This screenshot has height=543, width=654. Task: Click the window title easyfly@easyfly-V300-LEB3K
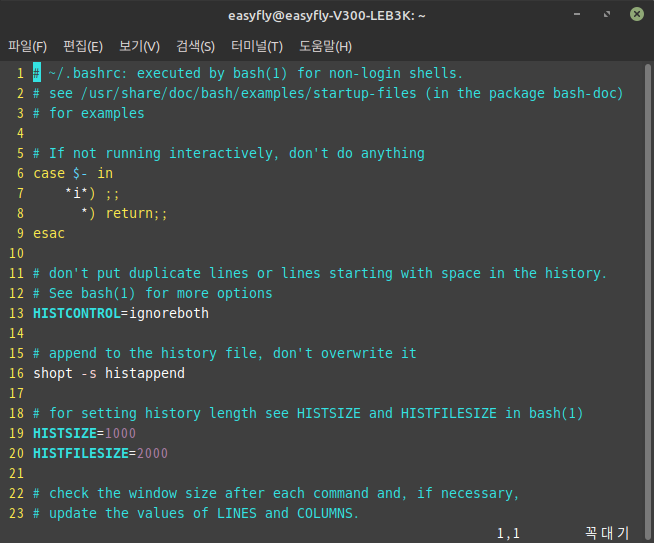[x=327, y=16]
